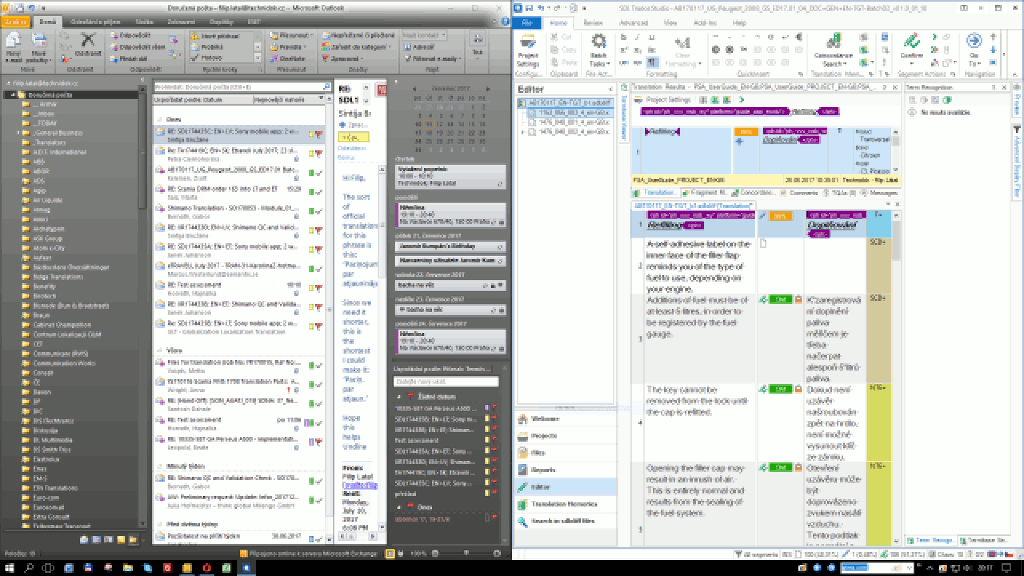1024x576 pixels.
Task: Go to next month in Outlook calendar
Action: (x=487, y=89)
